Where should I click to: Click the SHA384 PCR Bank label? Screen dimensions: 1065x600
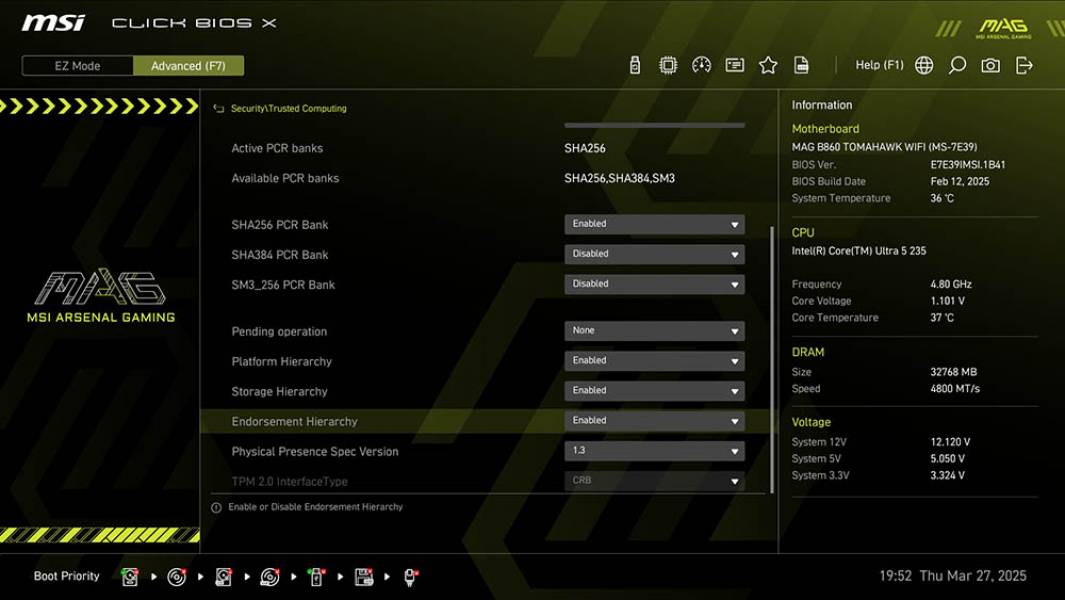click(x=280, y=255)
